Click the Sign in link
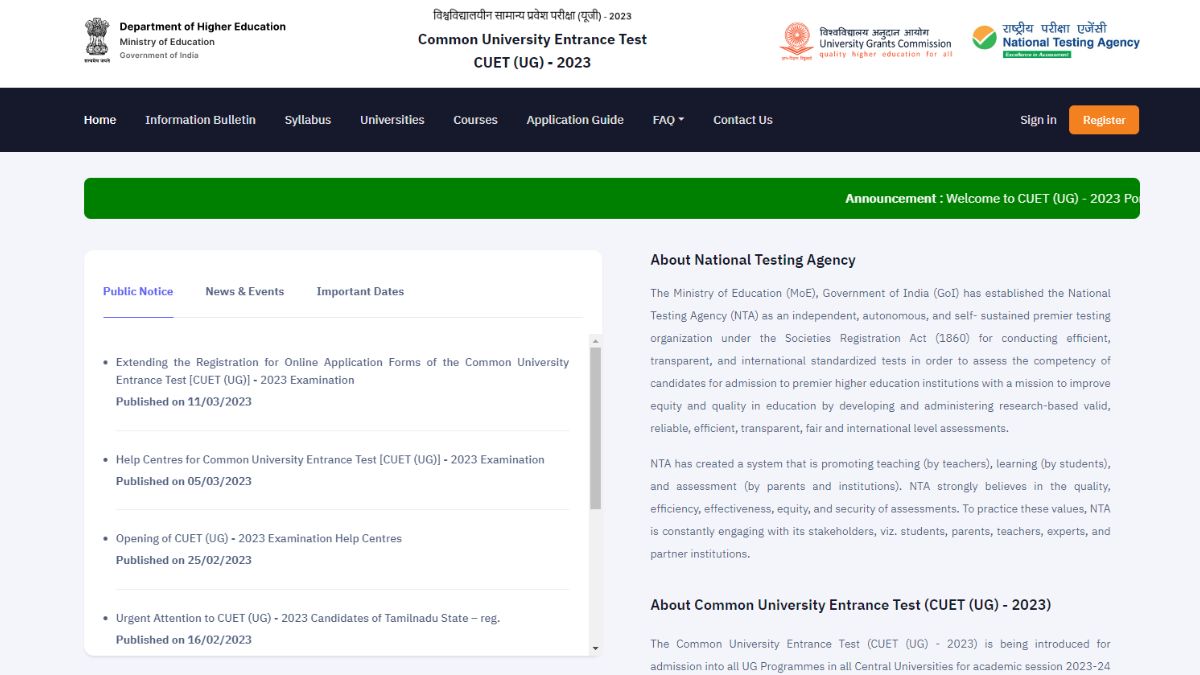Viewport: 1200px width, 675px height. click(1038, 120)
